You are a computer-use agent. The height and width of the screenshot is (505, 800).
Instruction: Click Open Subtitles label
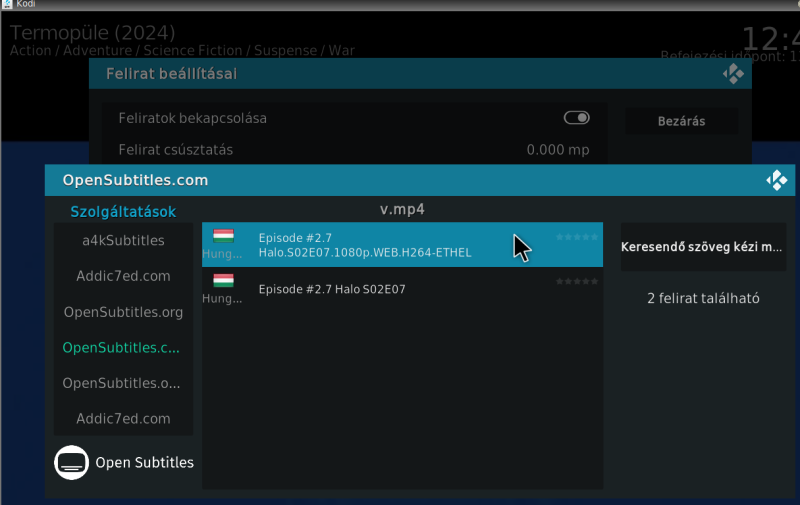[x=144, y=462]
